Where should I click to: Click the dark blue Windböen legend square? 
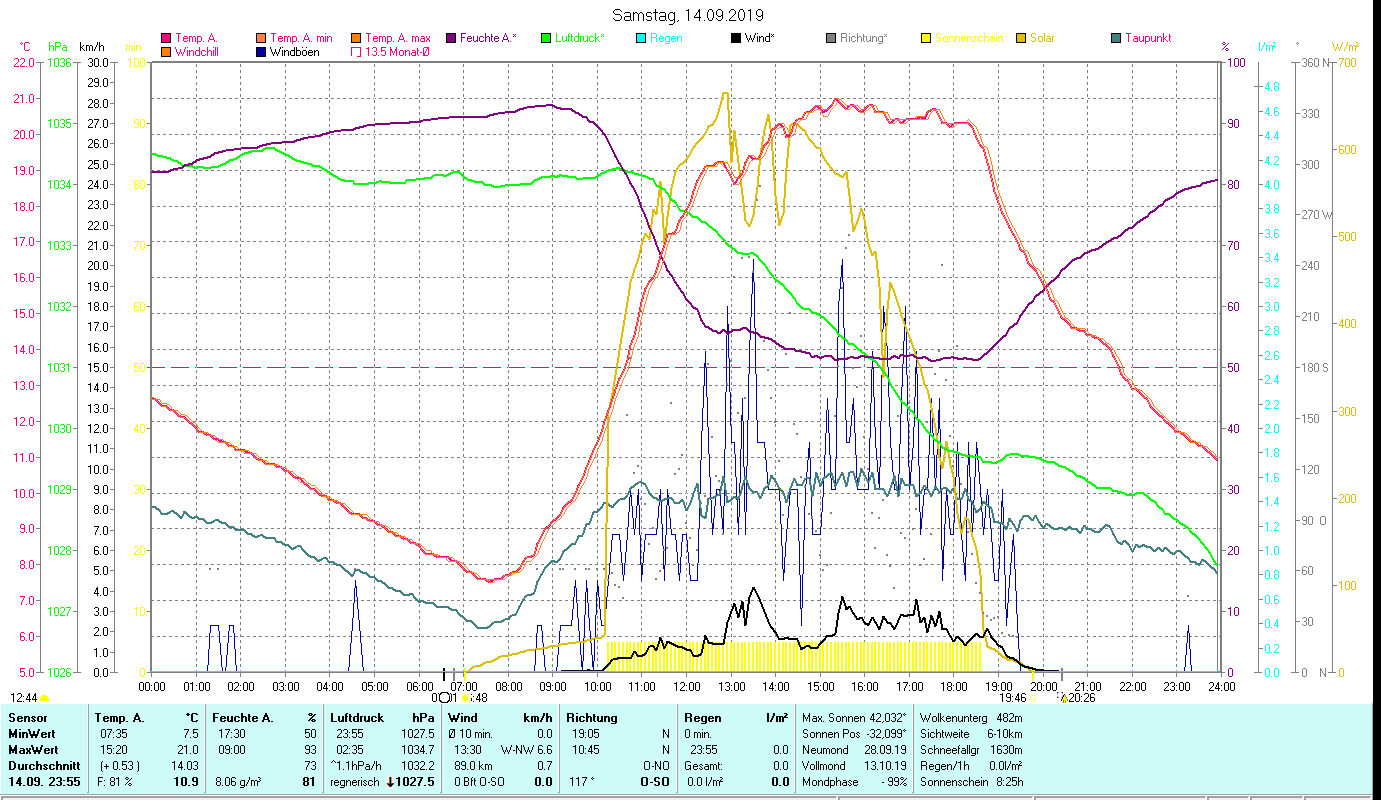pyautogui.click(x=261, y=52)
